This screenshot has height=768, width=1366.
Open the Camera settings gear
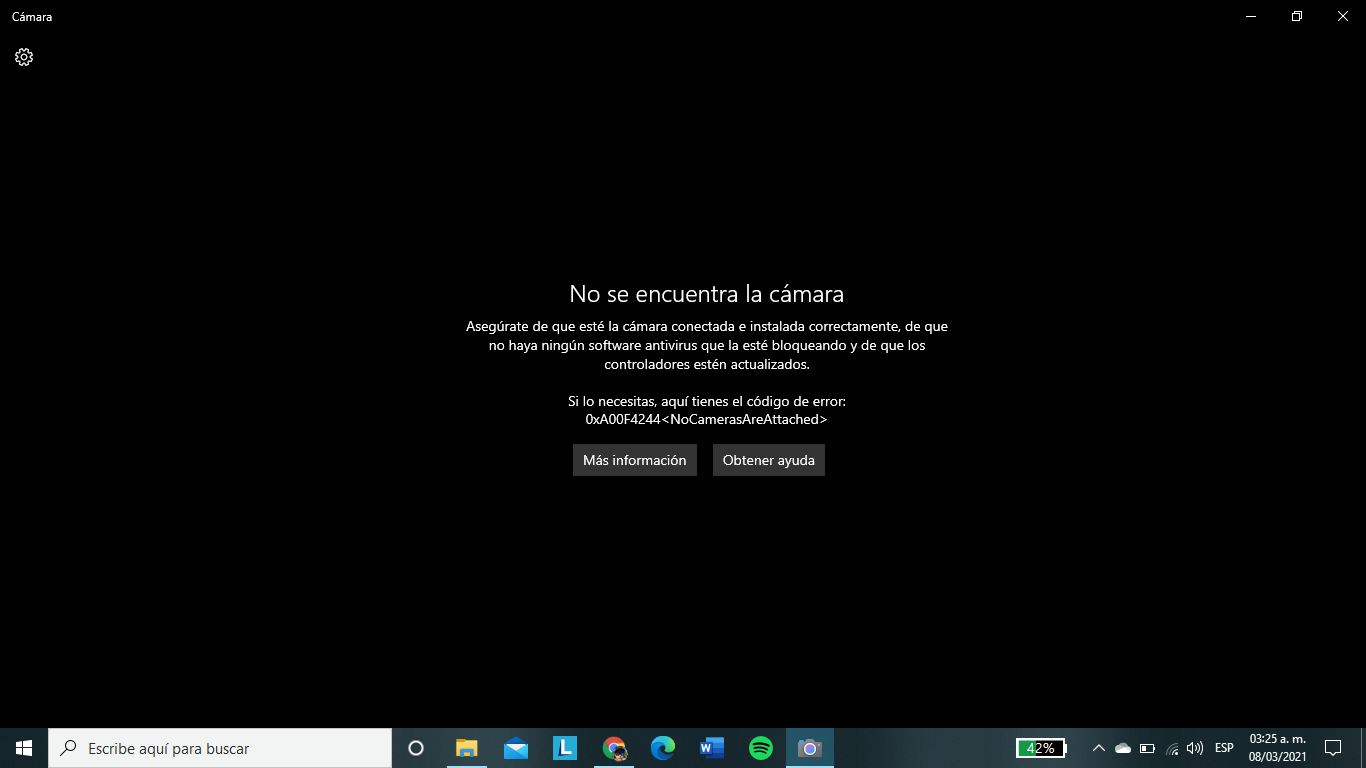24,57
